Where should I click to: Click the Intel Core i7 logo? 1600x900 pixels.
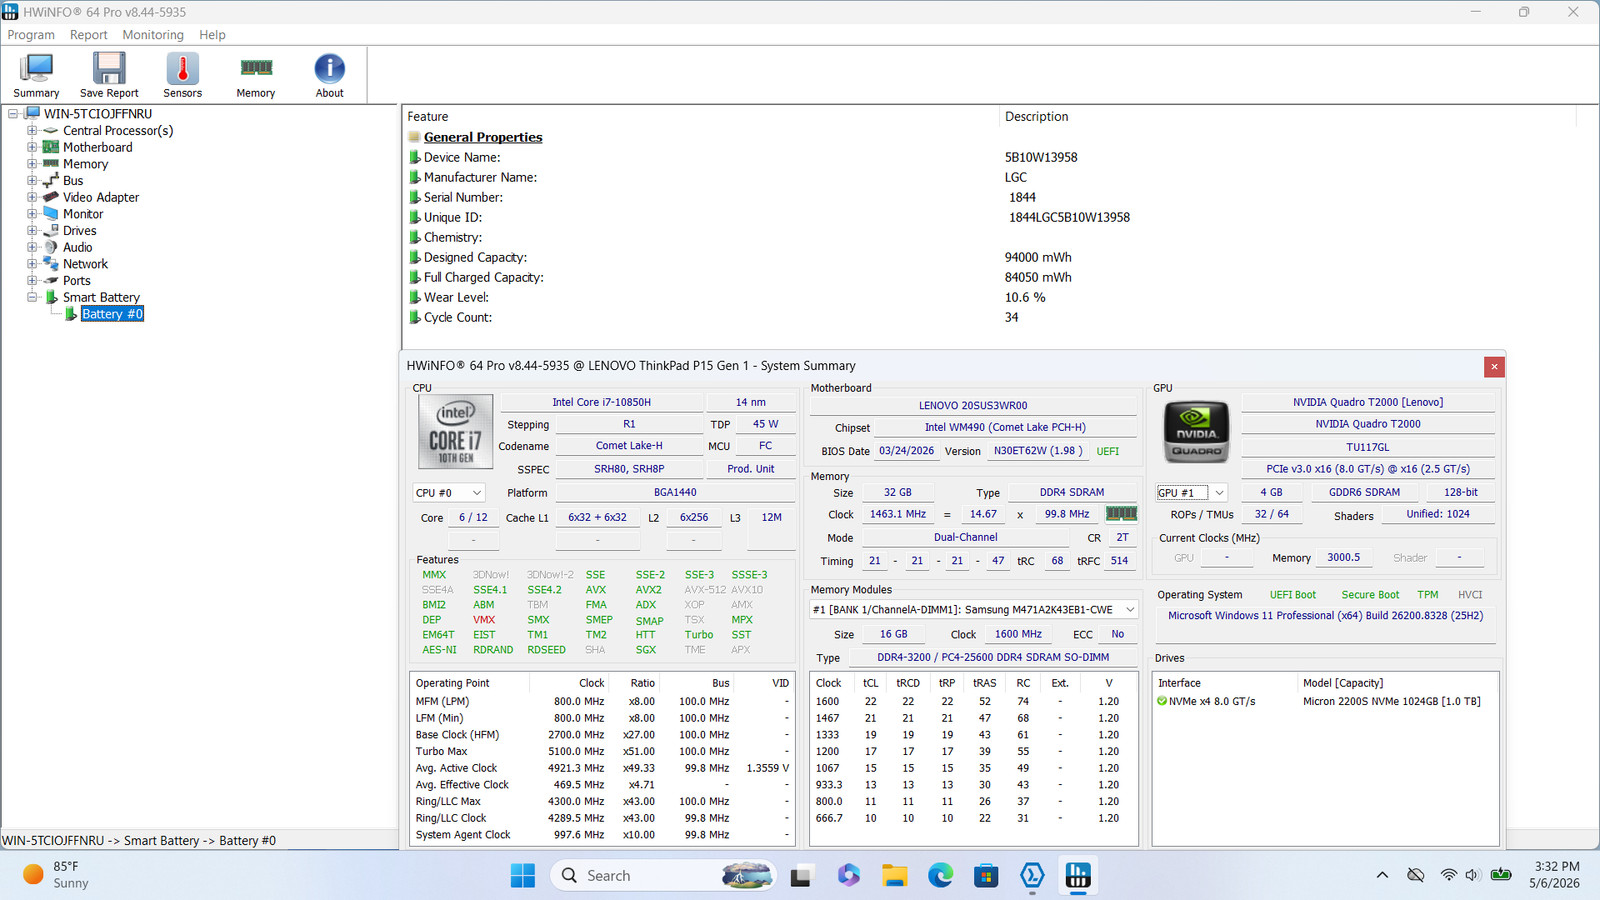(x=455, y=432)
